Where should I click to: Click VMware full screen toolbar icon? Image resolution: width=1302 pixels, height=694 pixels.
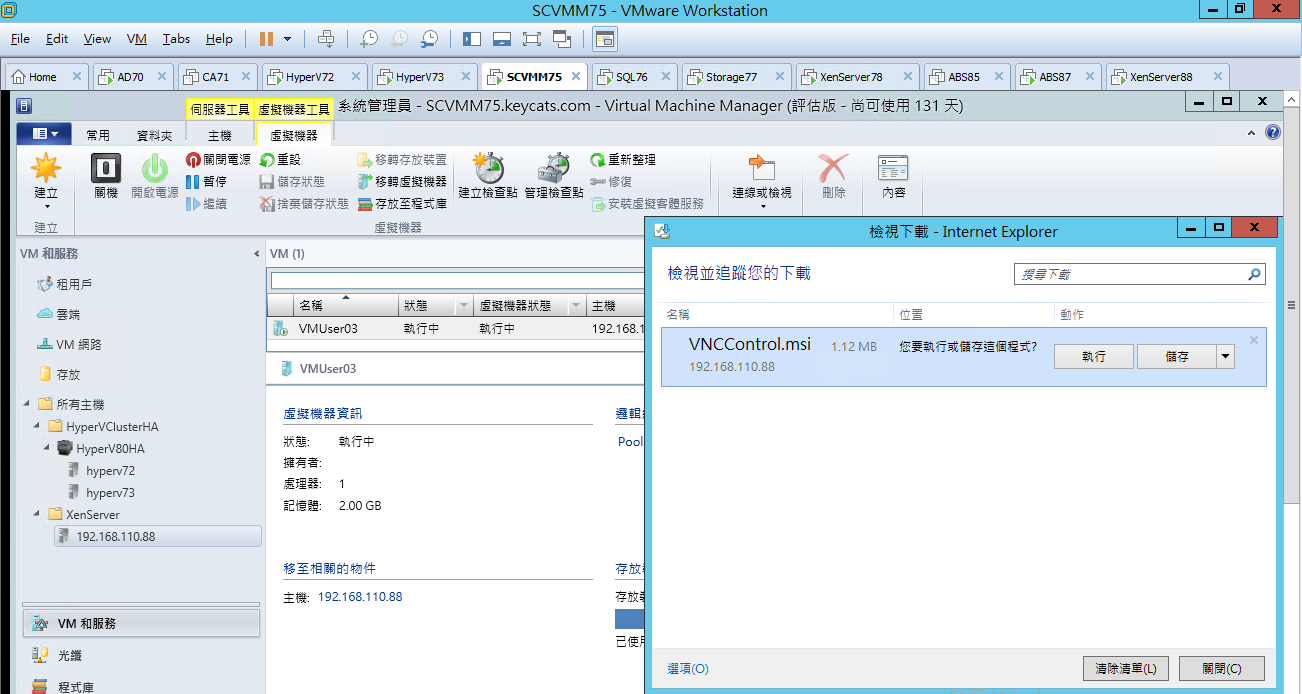(532, 39)
